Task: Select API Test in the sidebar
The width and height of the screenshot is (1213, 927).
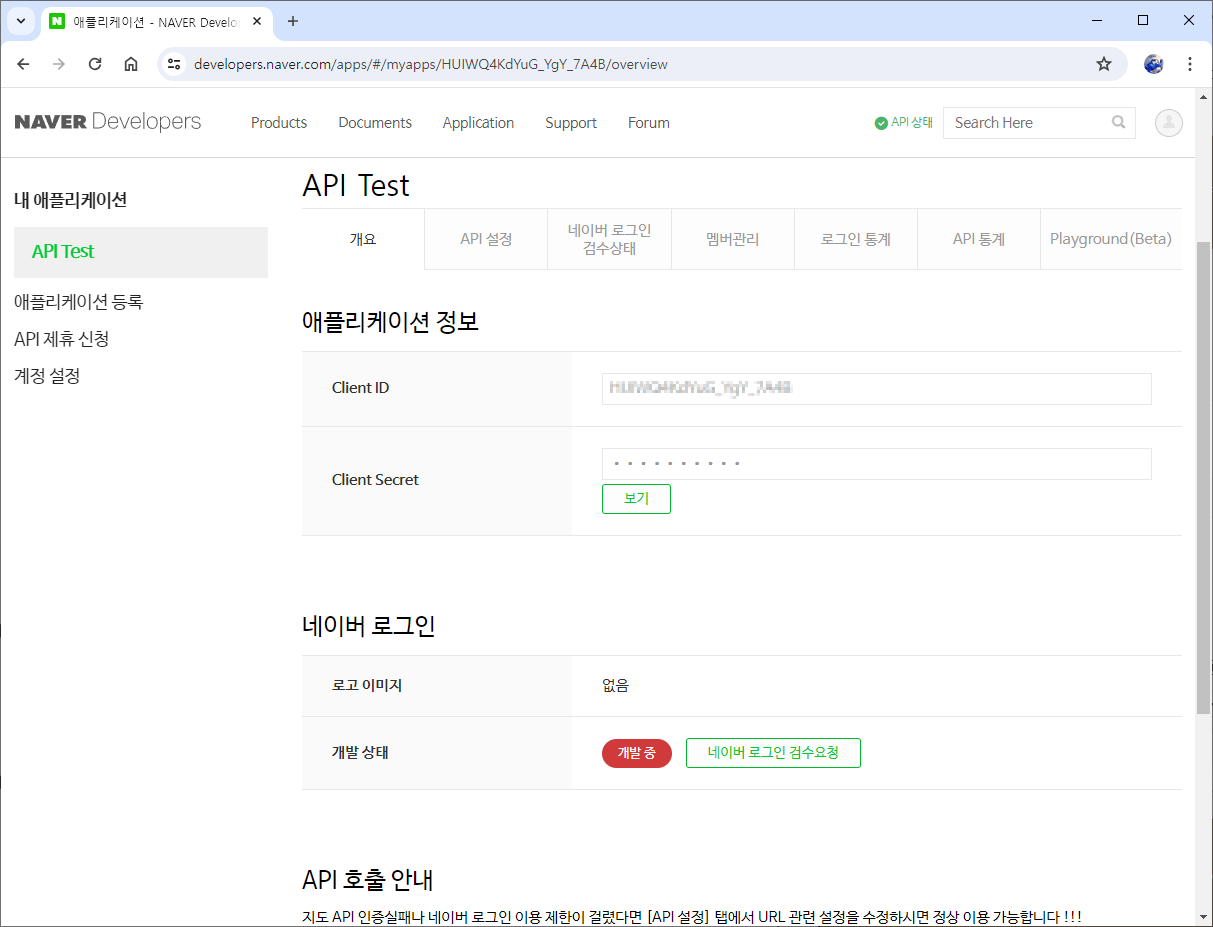Action: tap(141, 252)
